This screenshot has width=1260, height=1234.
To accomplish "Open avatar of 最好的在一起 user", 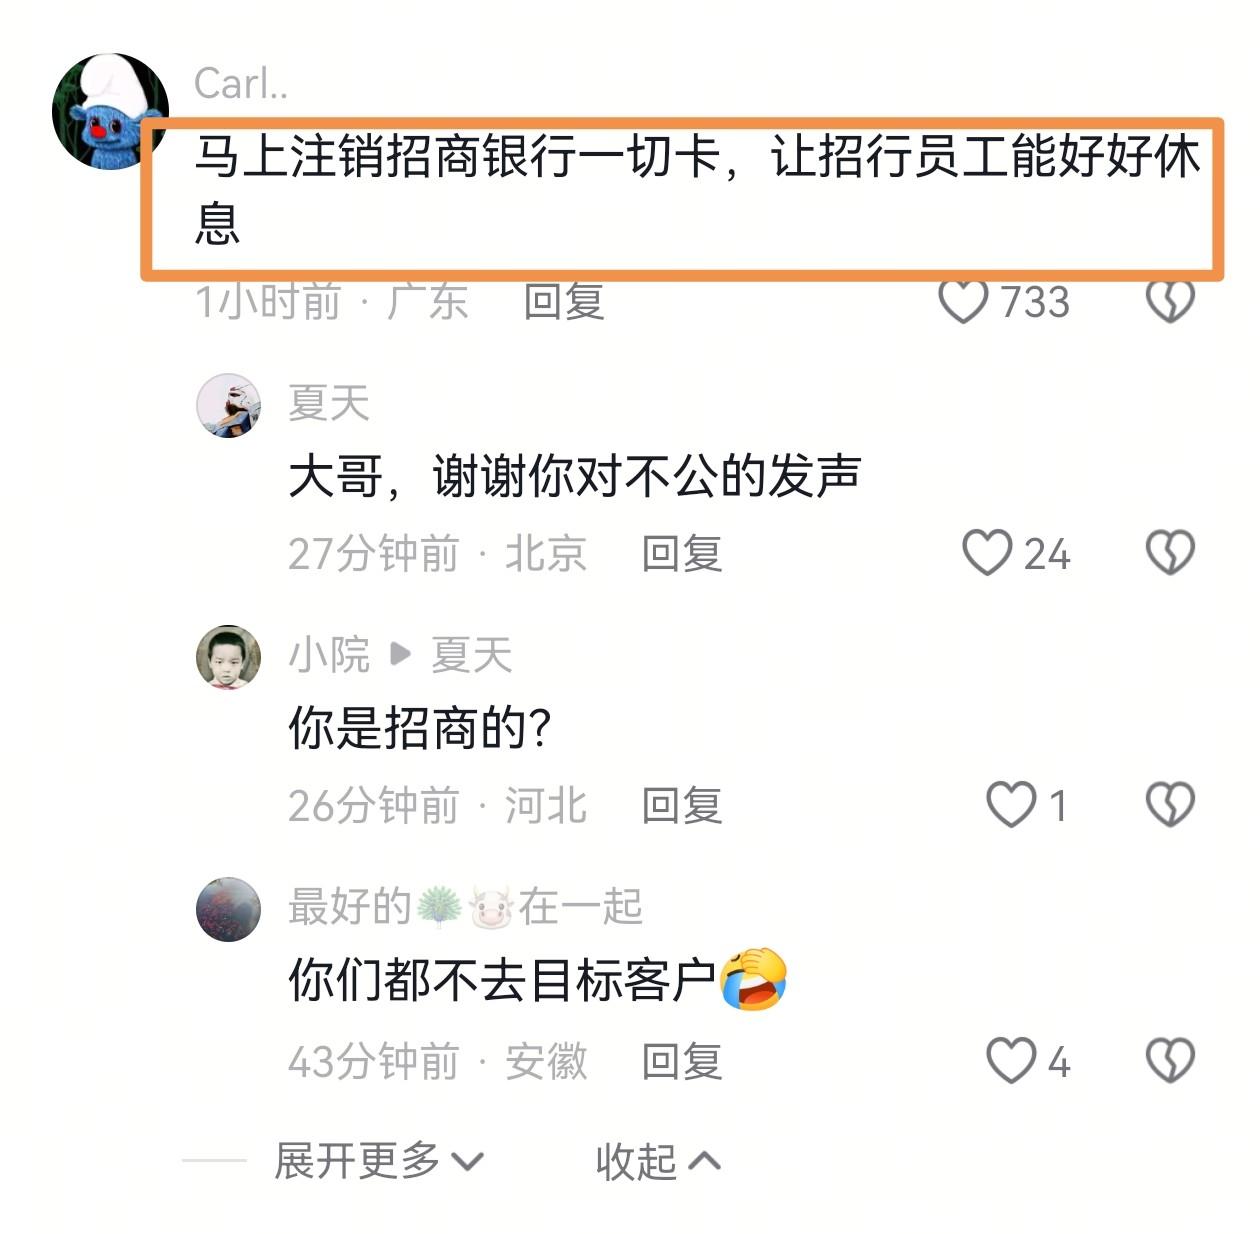I will tap(228, 909).
